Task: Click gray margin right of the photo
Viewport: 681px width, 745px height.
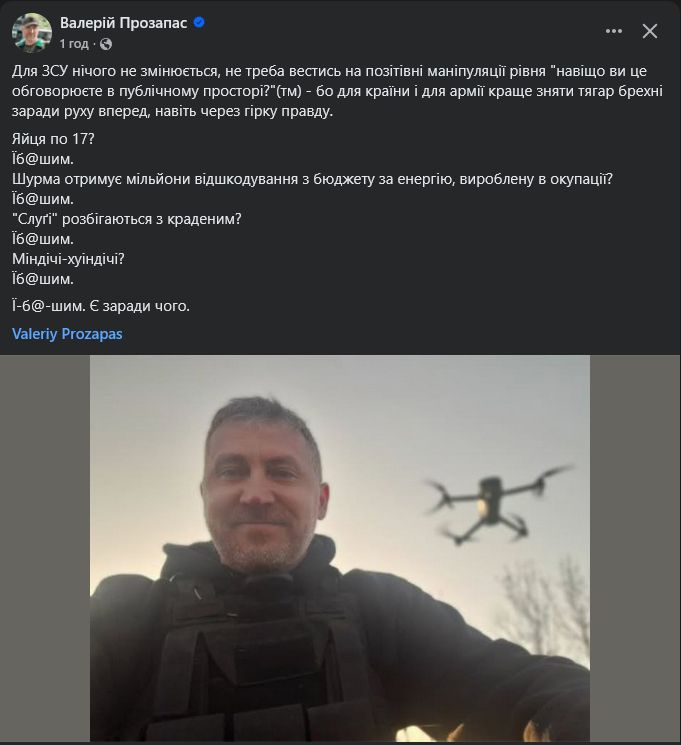Action: (x=635, y=548)
